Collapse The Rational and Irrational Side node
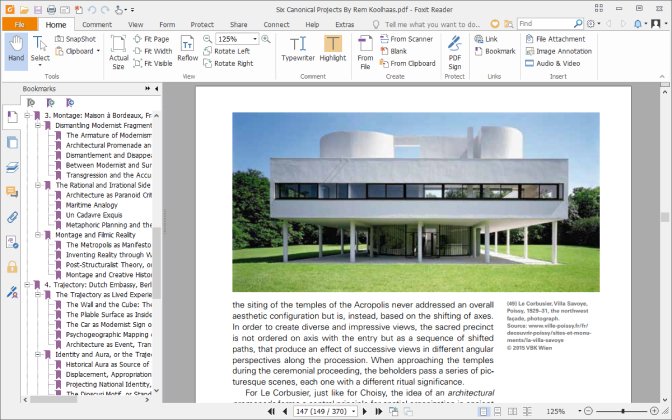Screen dimensions: 672x420 tap(38, 185)
